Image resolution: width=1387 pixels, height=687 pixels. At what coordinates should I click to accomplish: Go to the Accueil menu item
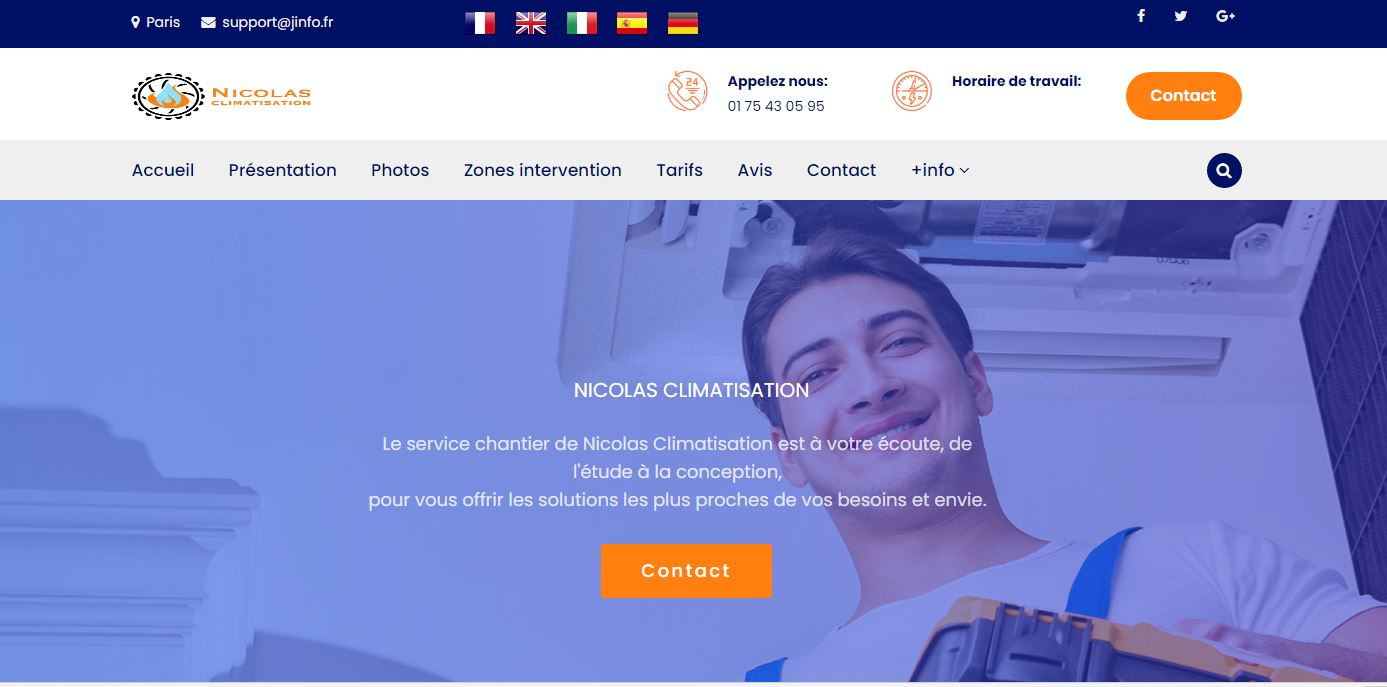click(163, 170)
